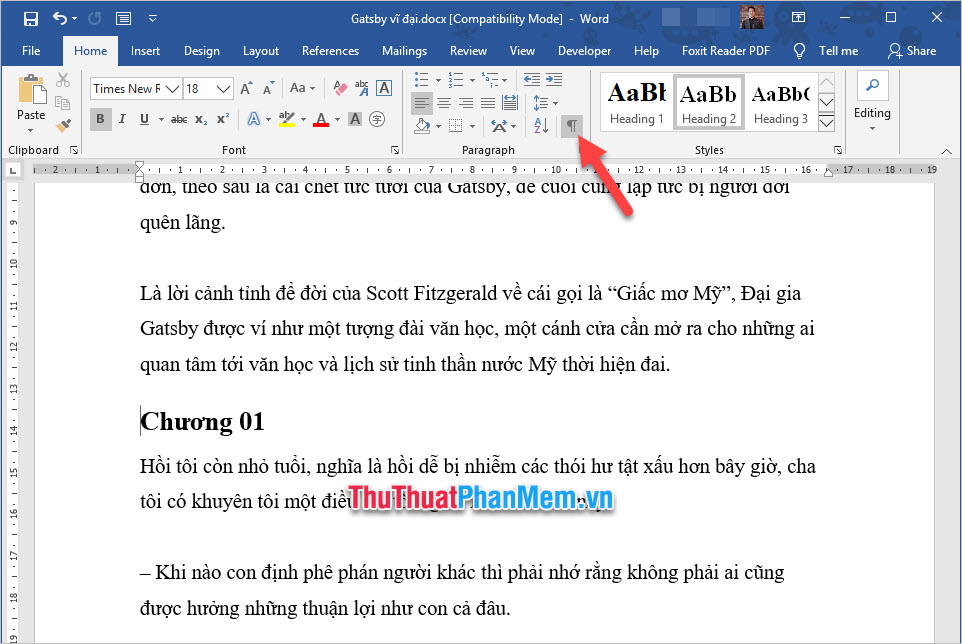Image resolution: width=962 pixels, height=644 pixels.
Task: Increase indent of the paragraph
Action: pos(552,80)
